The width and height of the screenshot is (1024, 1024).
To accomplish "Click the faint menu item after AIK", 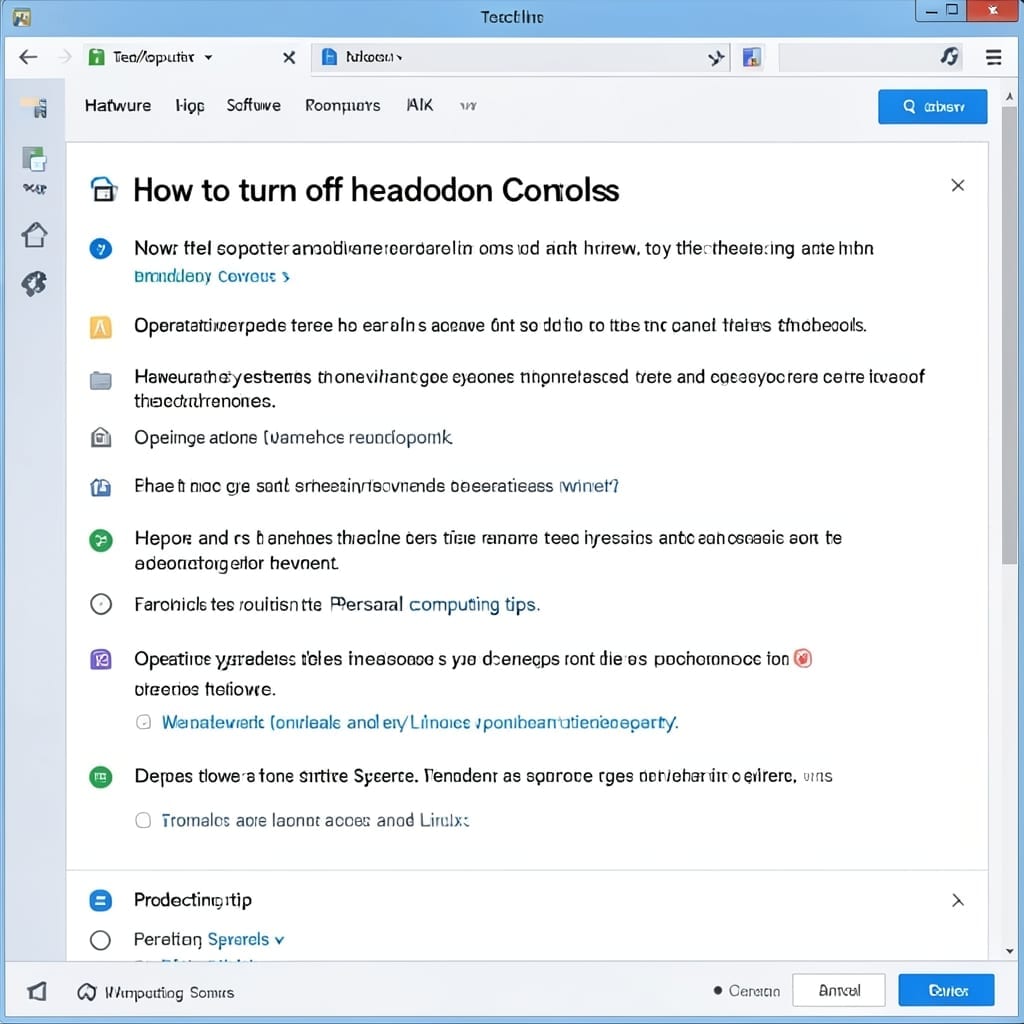I will 468,106.
